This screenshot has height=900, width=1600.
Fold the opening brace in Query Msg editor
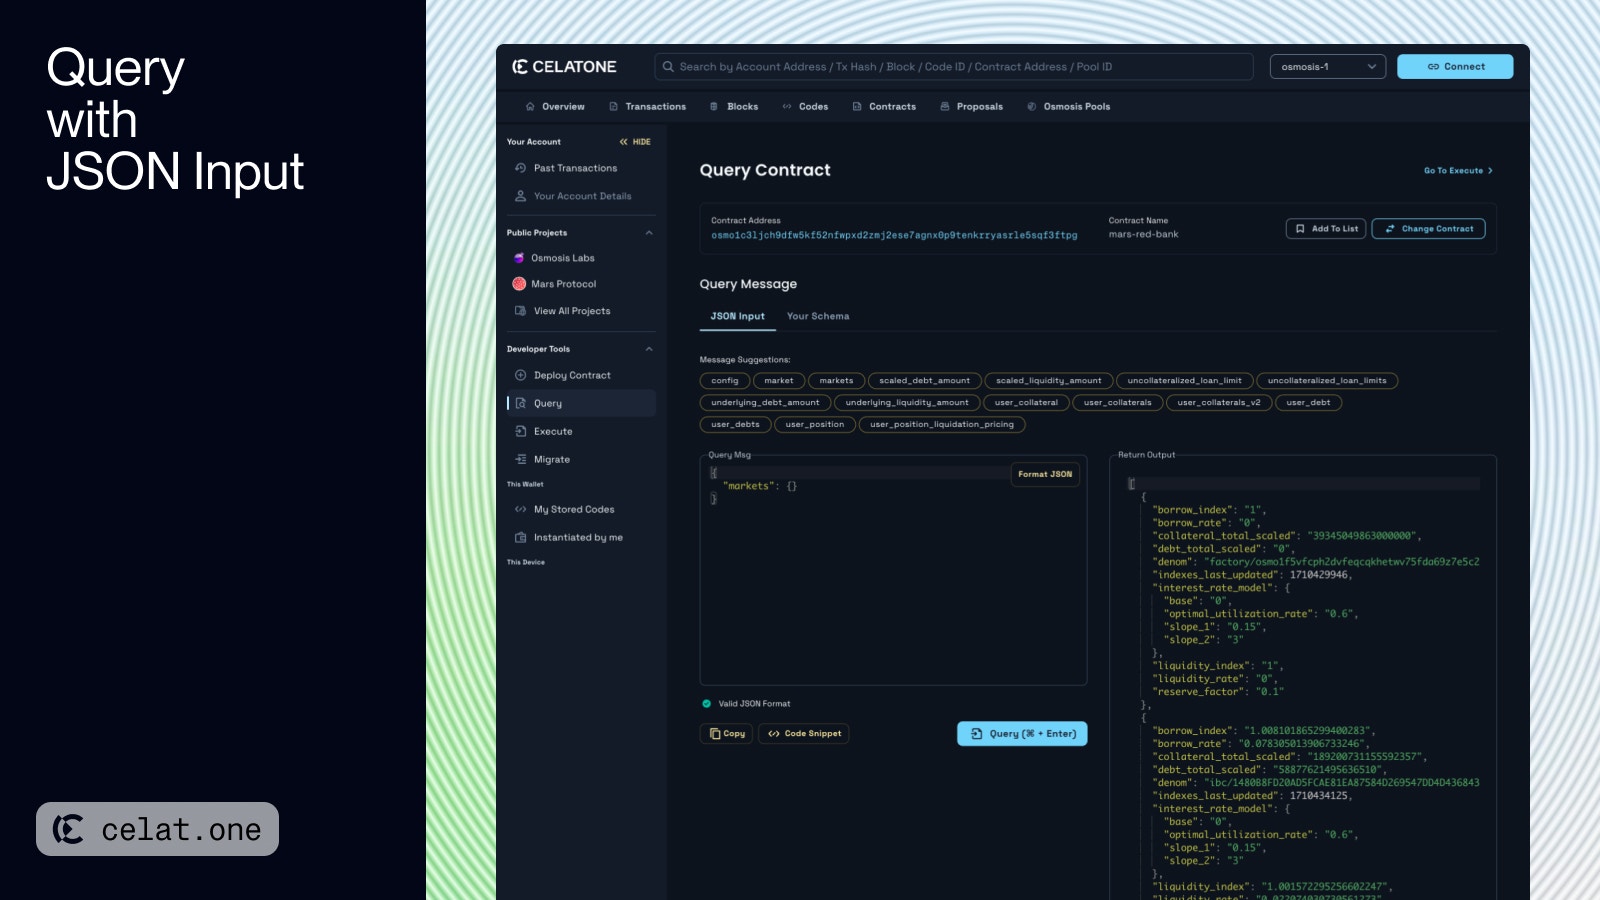coord(713,473)
